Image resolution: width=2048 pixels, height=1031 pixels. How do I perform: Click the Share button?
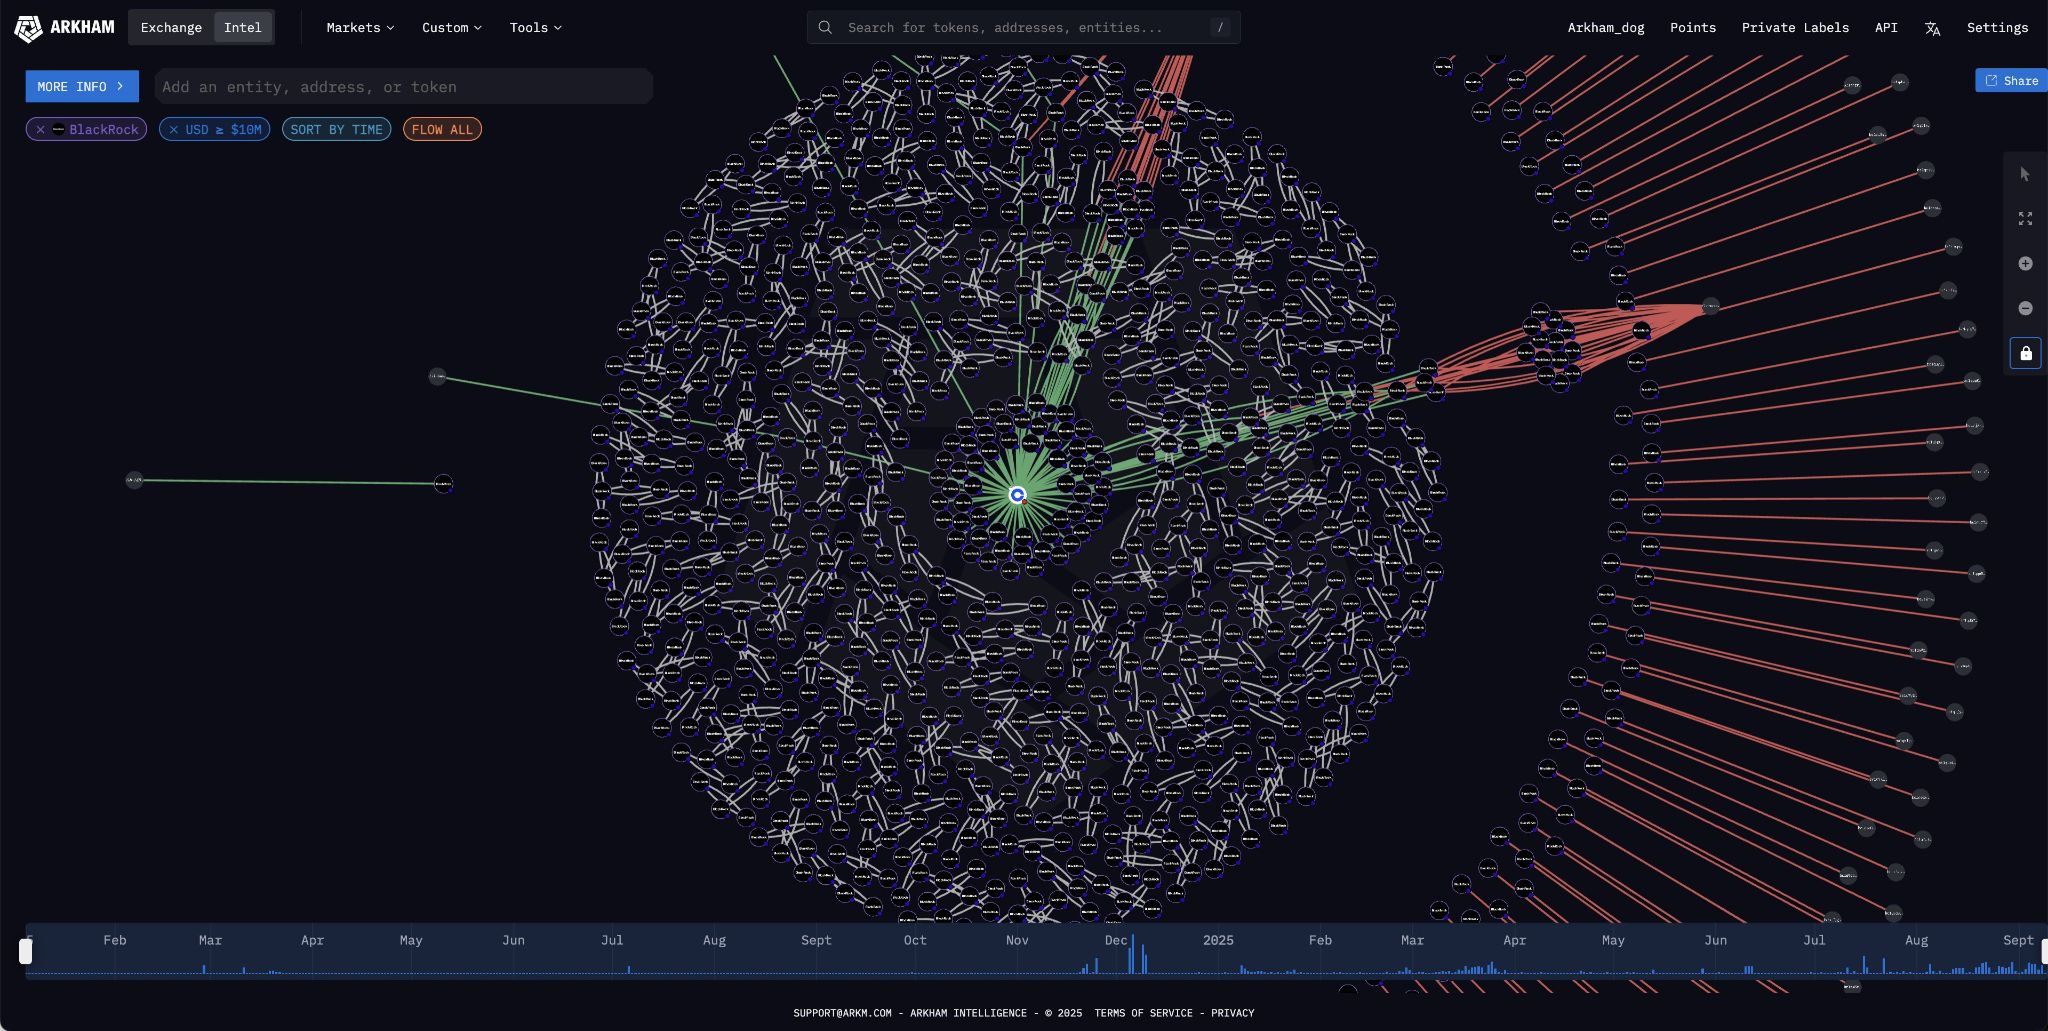pyautogui.click(x=2011, y=80)
